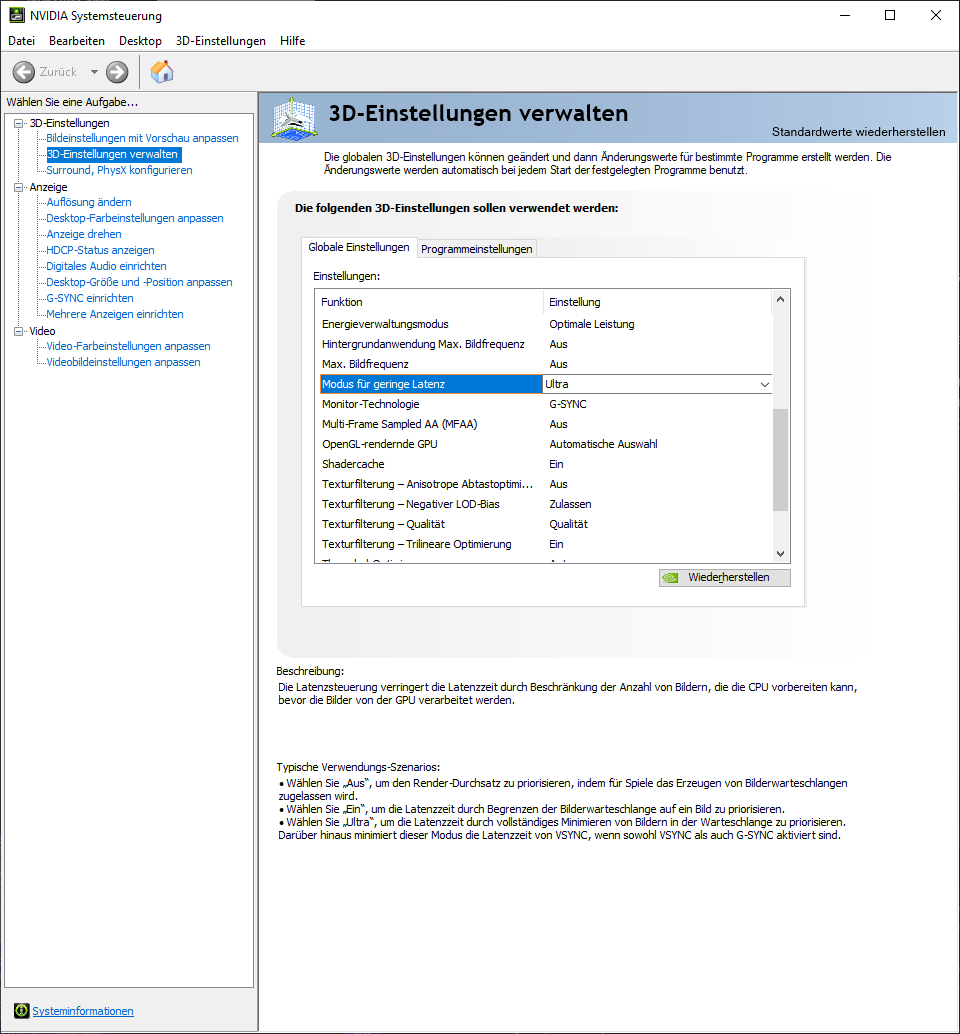Open Digitales Audio einrichten
The image size is (960, 1034).
coord(106,266)
